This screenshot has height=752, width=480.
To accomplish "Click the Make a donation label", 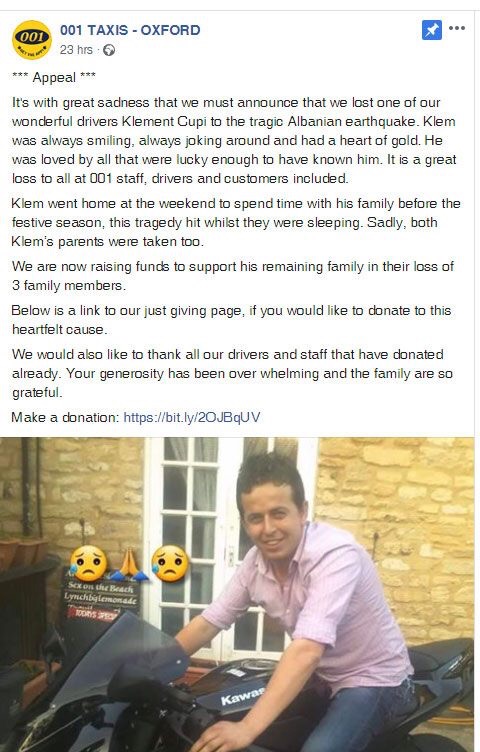I will tap(65, 417).
